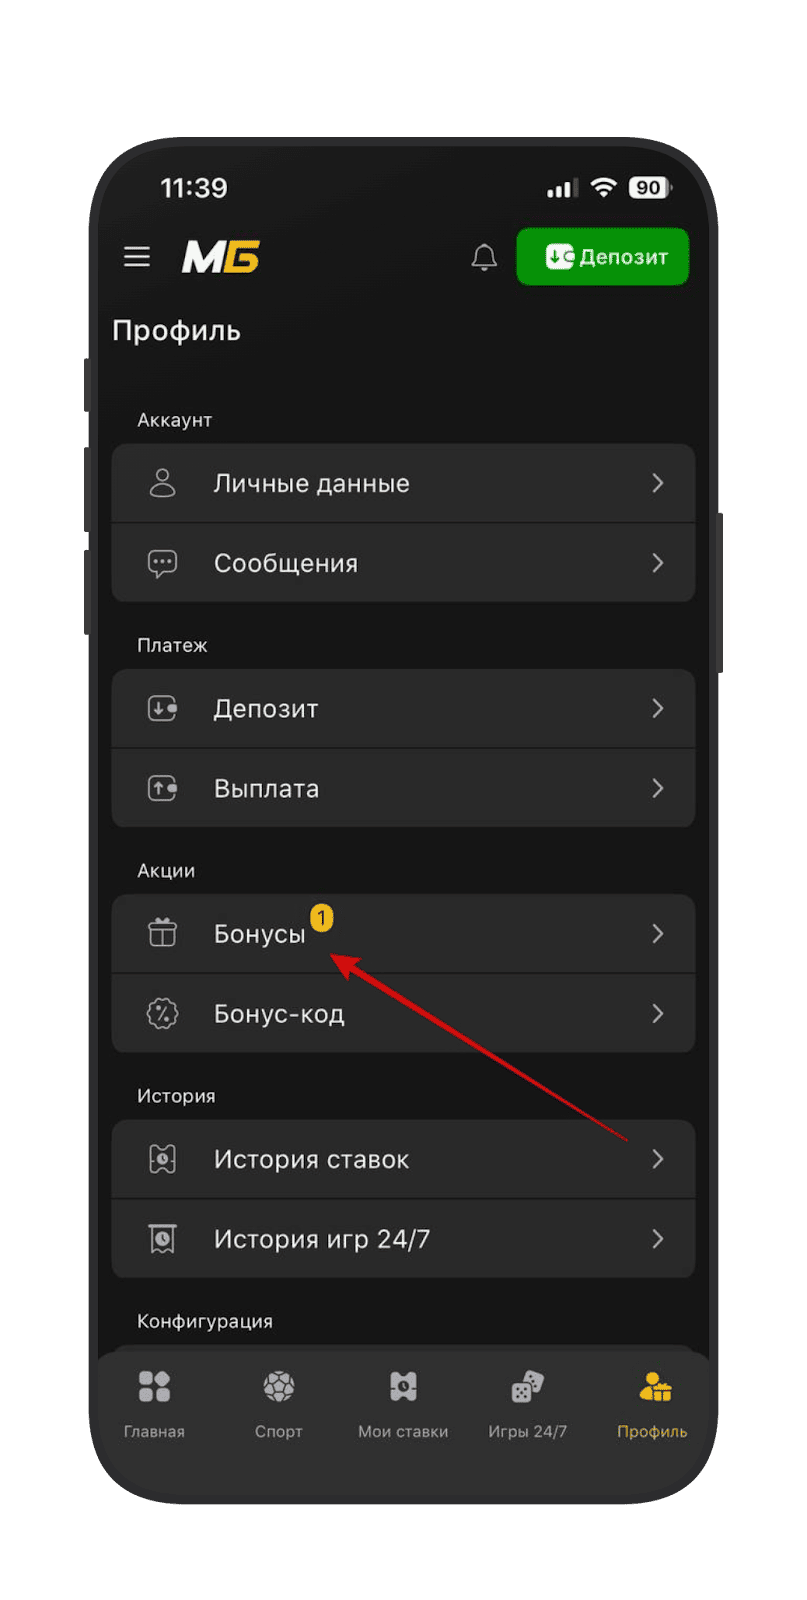This screenshot has height=1600, width=807.
Task: Tap the Сообщения speech bubble icon
Action: point(162,564)
